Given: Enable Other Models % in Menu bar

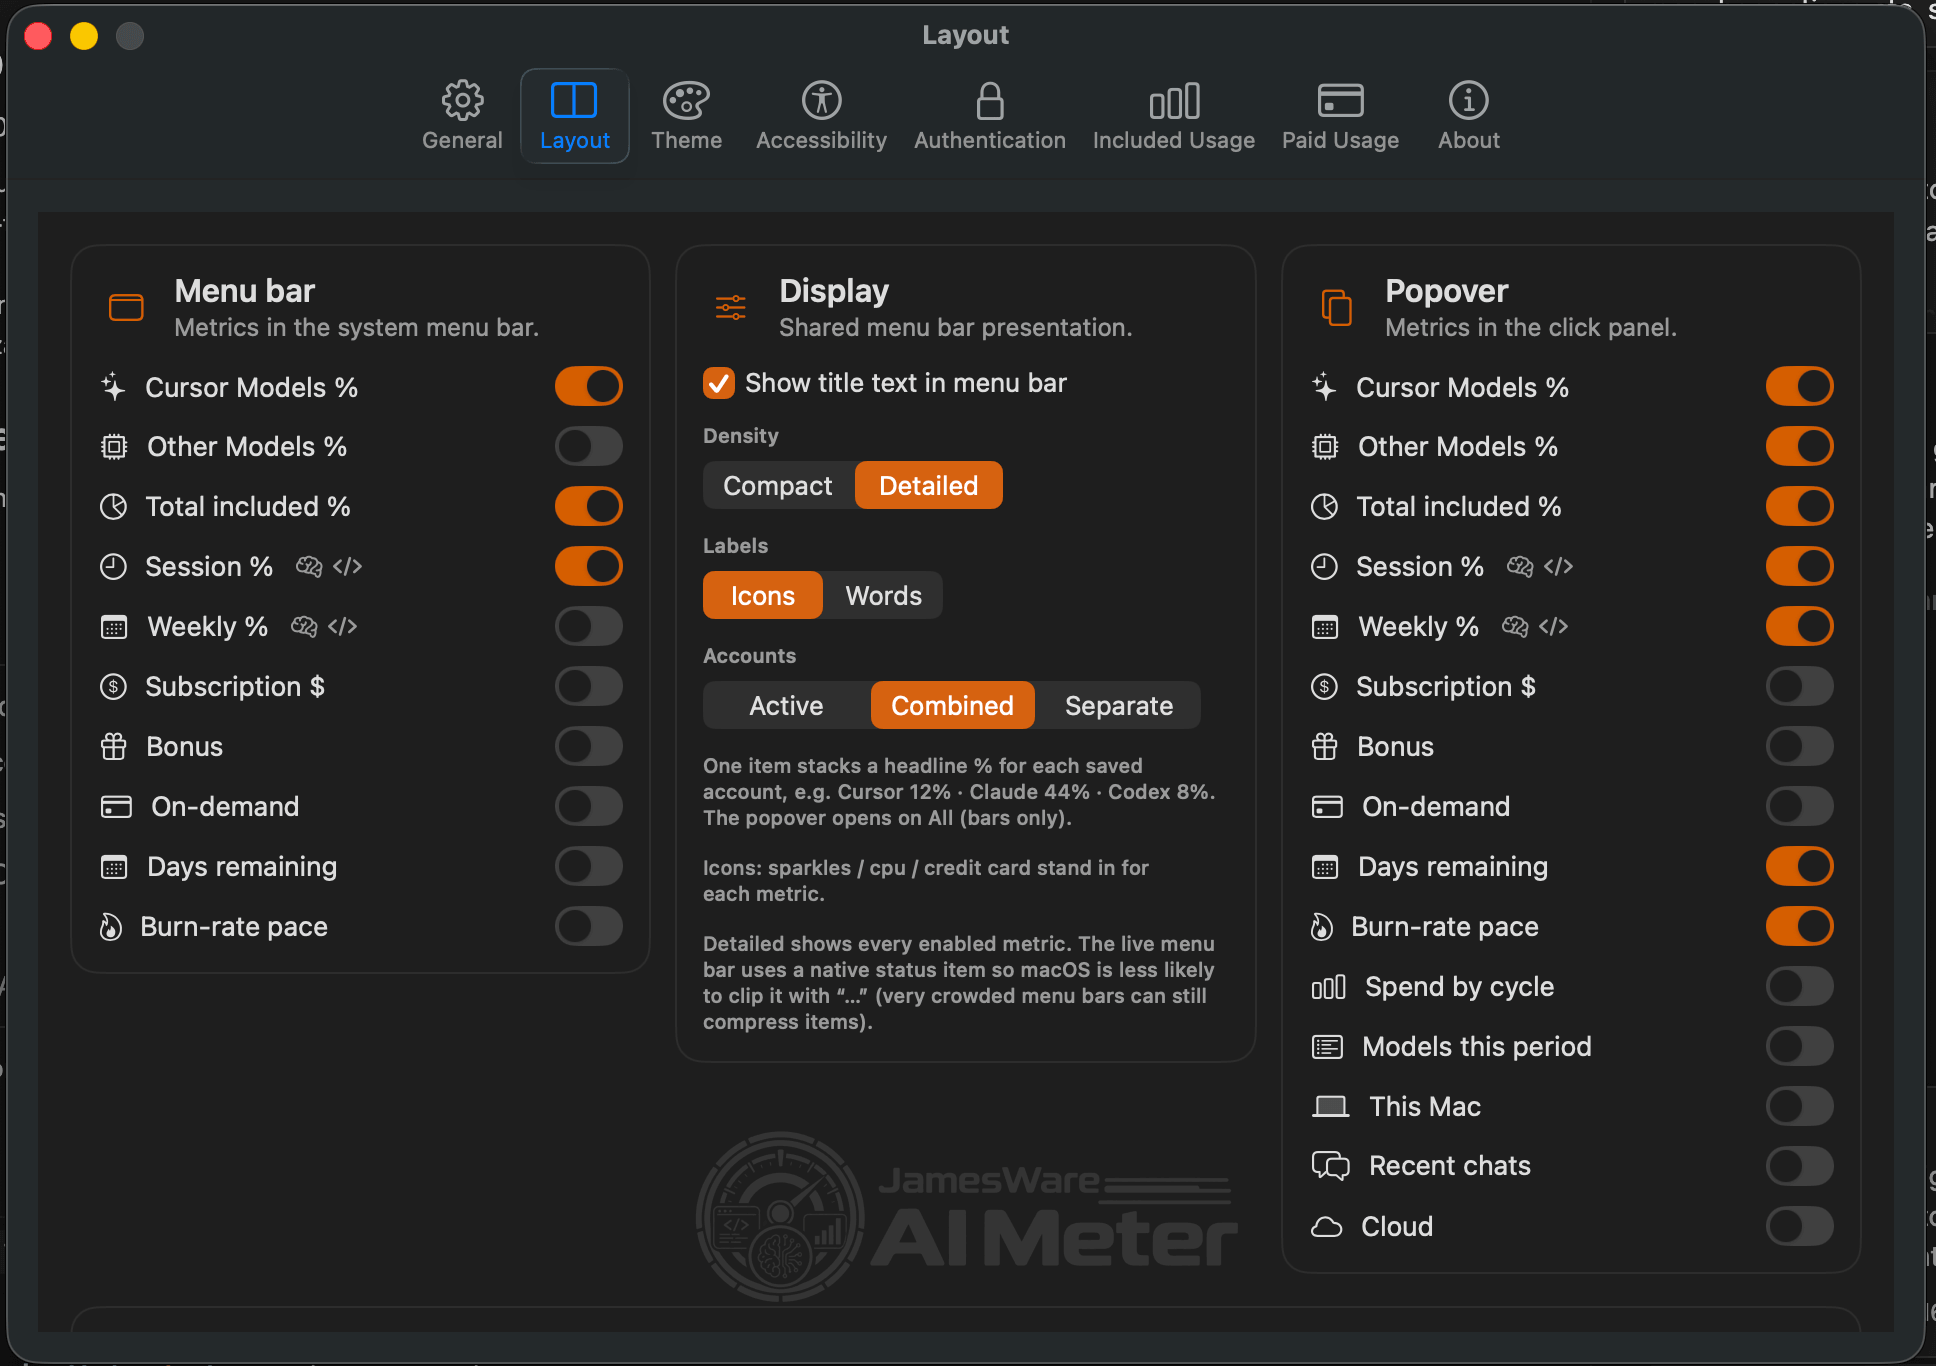Looking at the screenshot, I should pos(589,447).
